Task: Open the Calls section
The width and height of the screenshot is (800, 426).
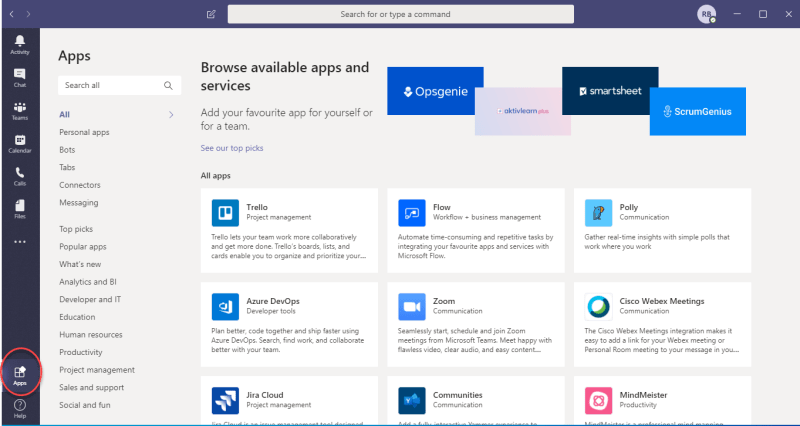Action: point(20,175)
